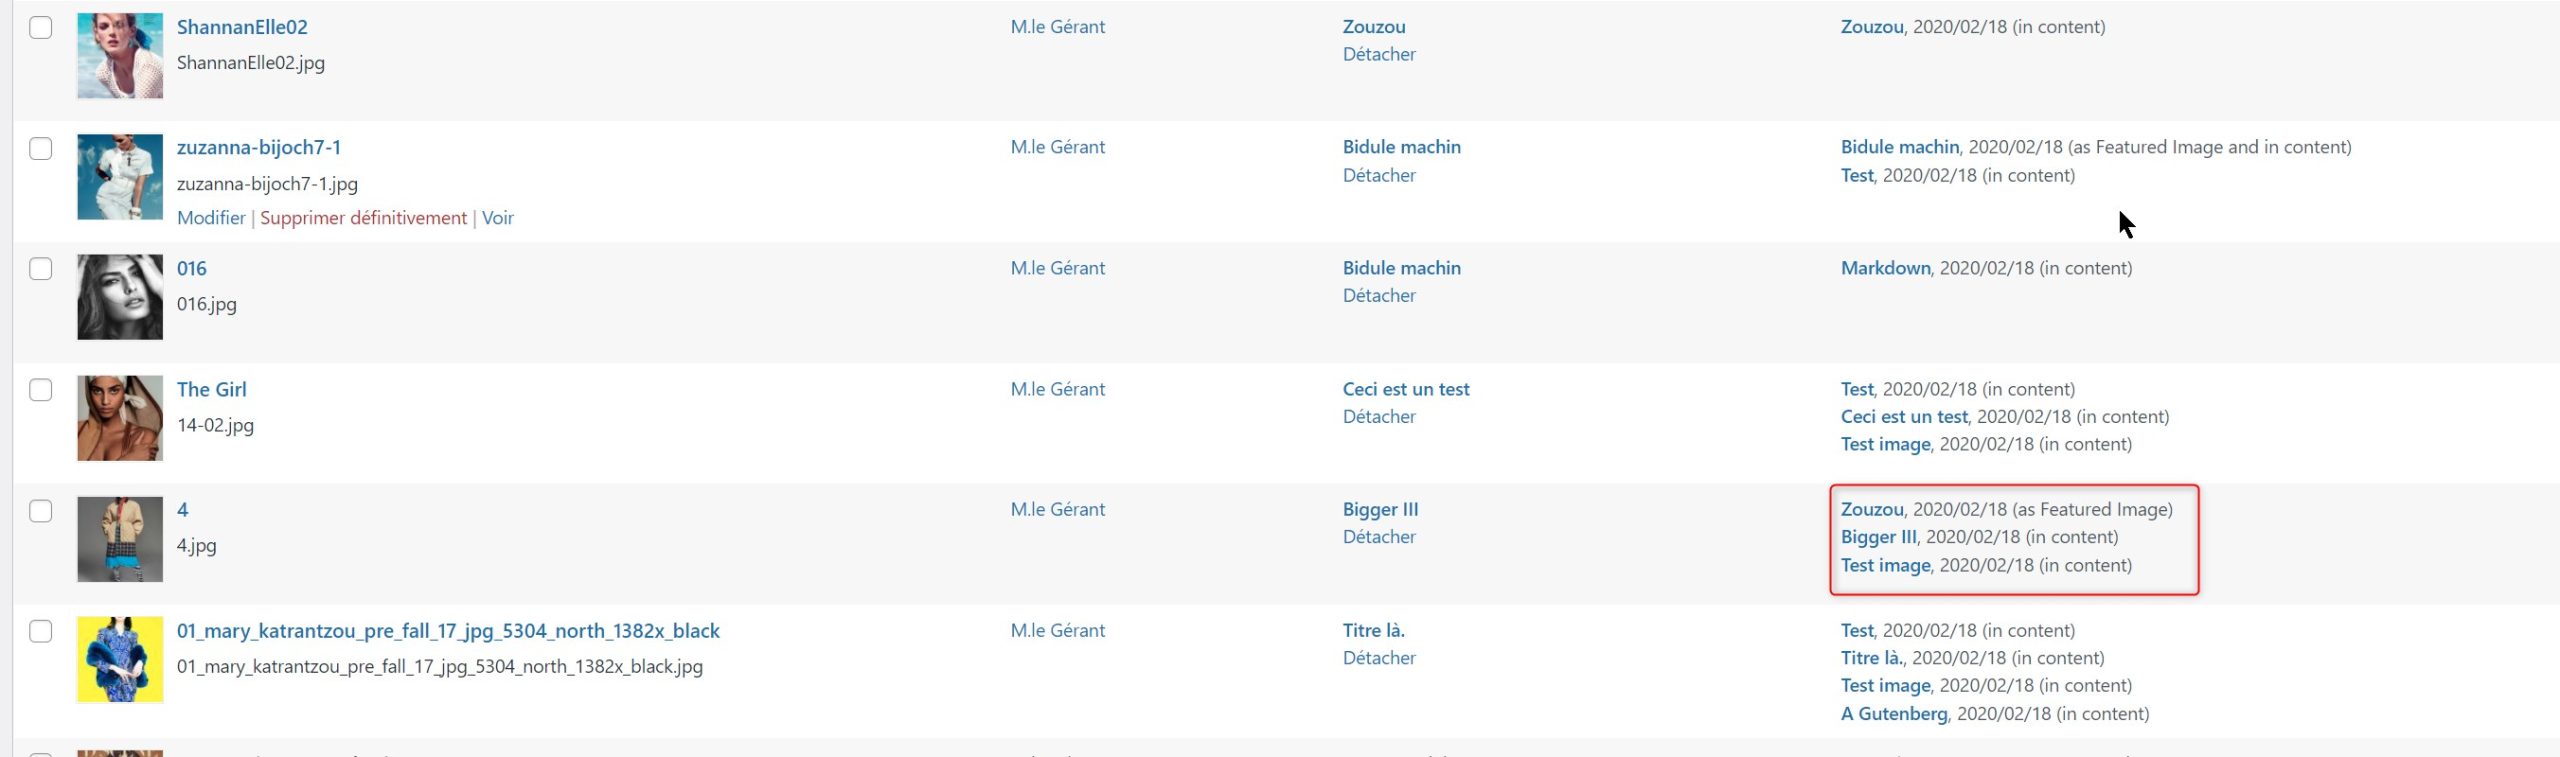This screenshot has width=2560, height=757.
Task: Click the A Gutenberg usage link
Action: [x=1894, y=714]
